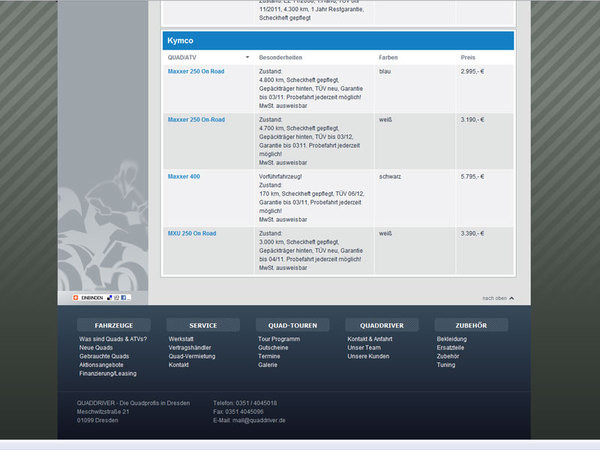The height and width of the screenshot is (450, 600).
Task: Open Quad-Vermietung link
Action: tap(192, 356)
